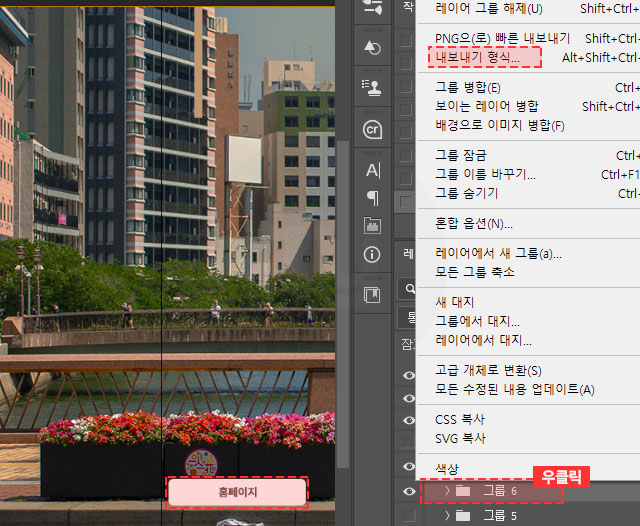Select the 그룹 5 layer name
Image resolution: width=640 pixels, height=526 pixels.
500,516
